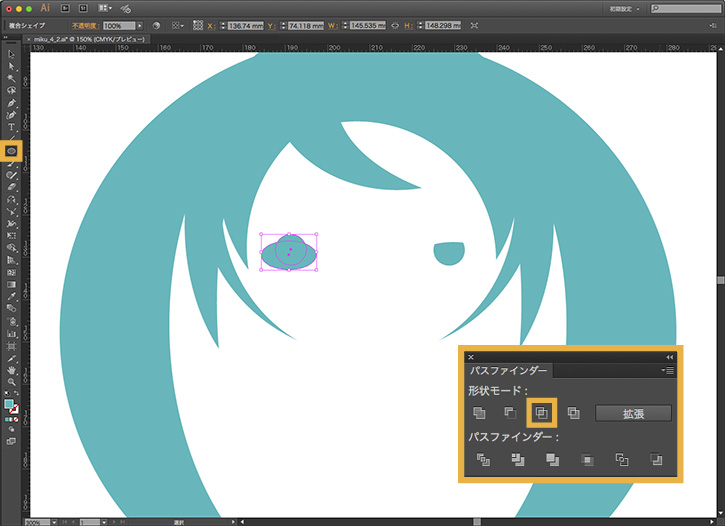Change the screen mode button

click(x=11, y=441)
